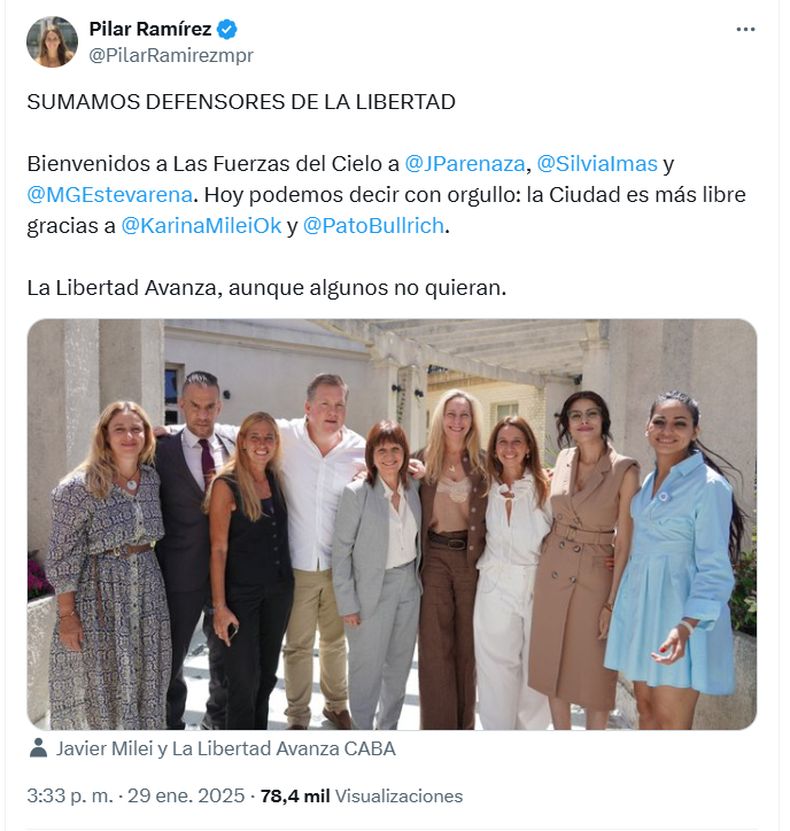Open the three-dot more options menu
The height and width of the screenshot is (831, 790).
pos(745,30)
